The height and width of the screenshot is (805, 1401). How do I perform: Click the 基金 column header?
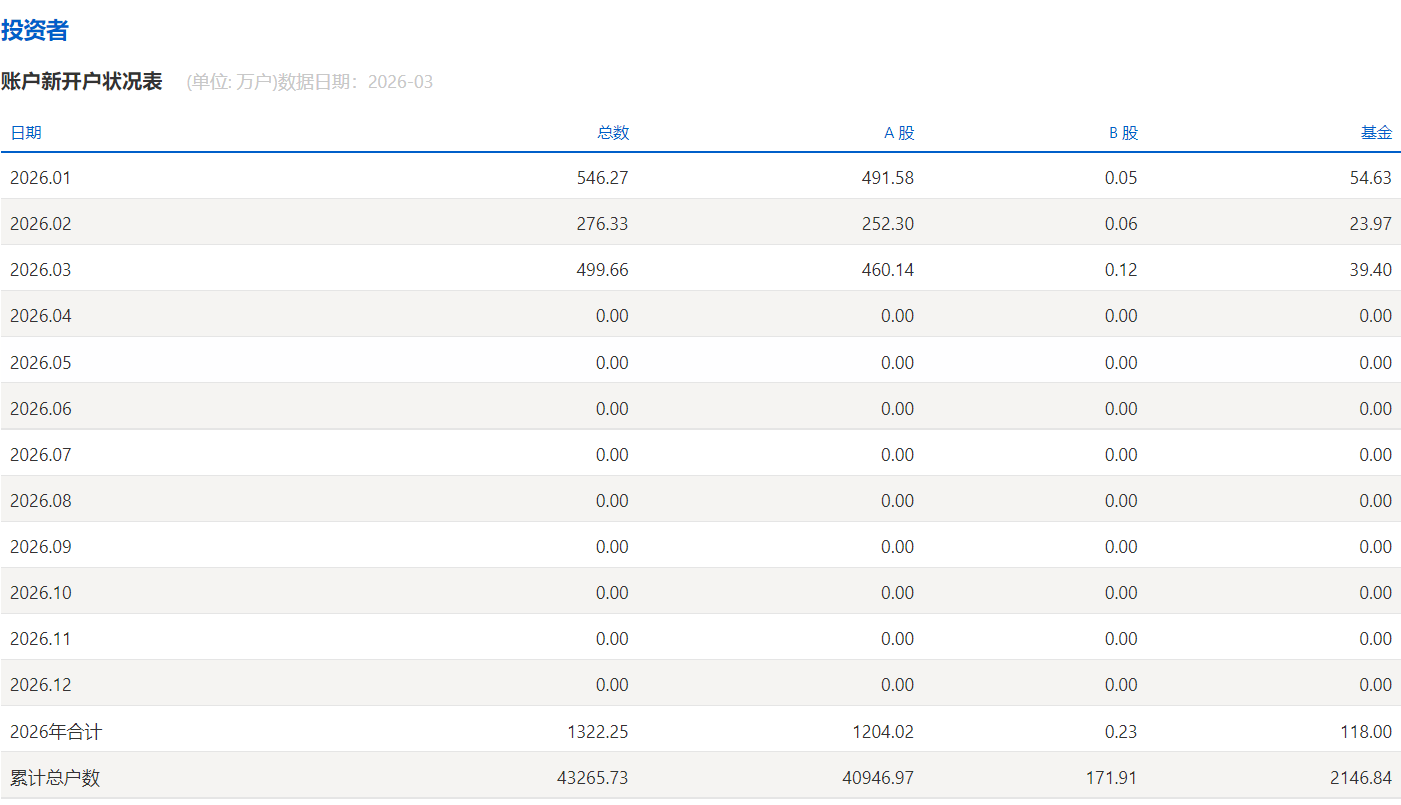click(1375, 133)
